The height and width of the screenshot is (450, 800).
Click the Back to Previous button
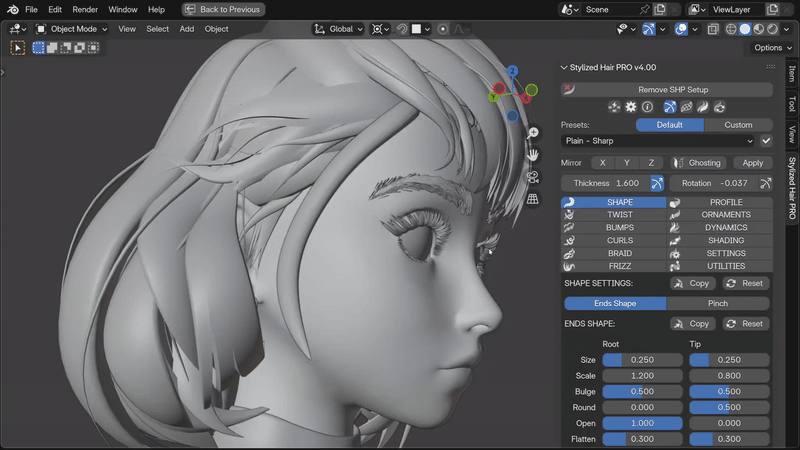223,9
